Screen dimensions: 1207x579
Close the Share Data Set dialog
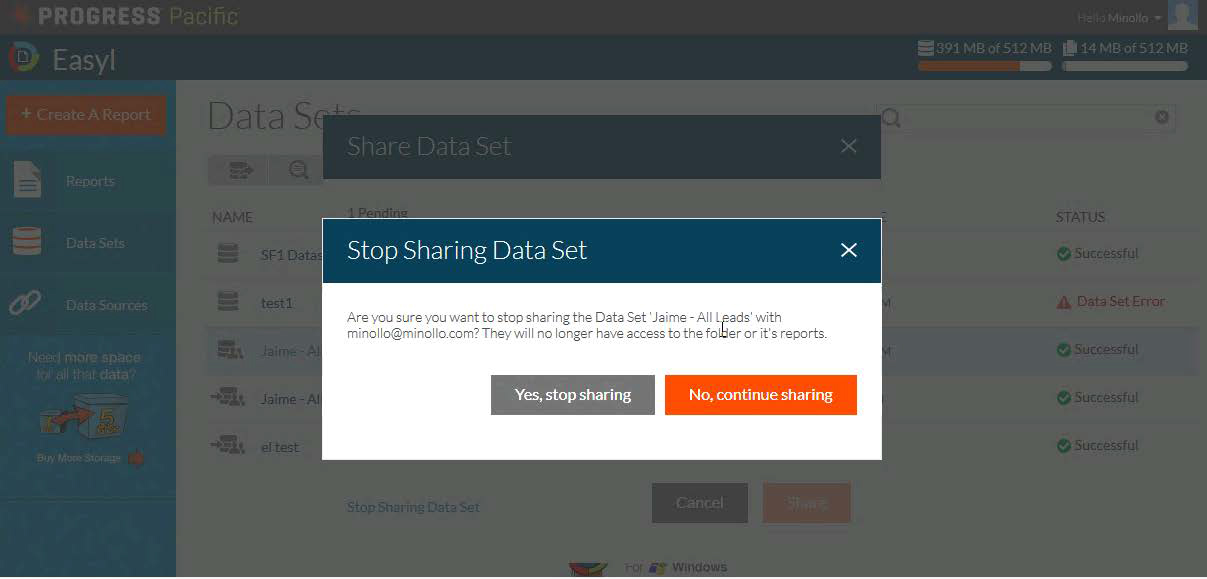[849, 146]
